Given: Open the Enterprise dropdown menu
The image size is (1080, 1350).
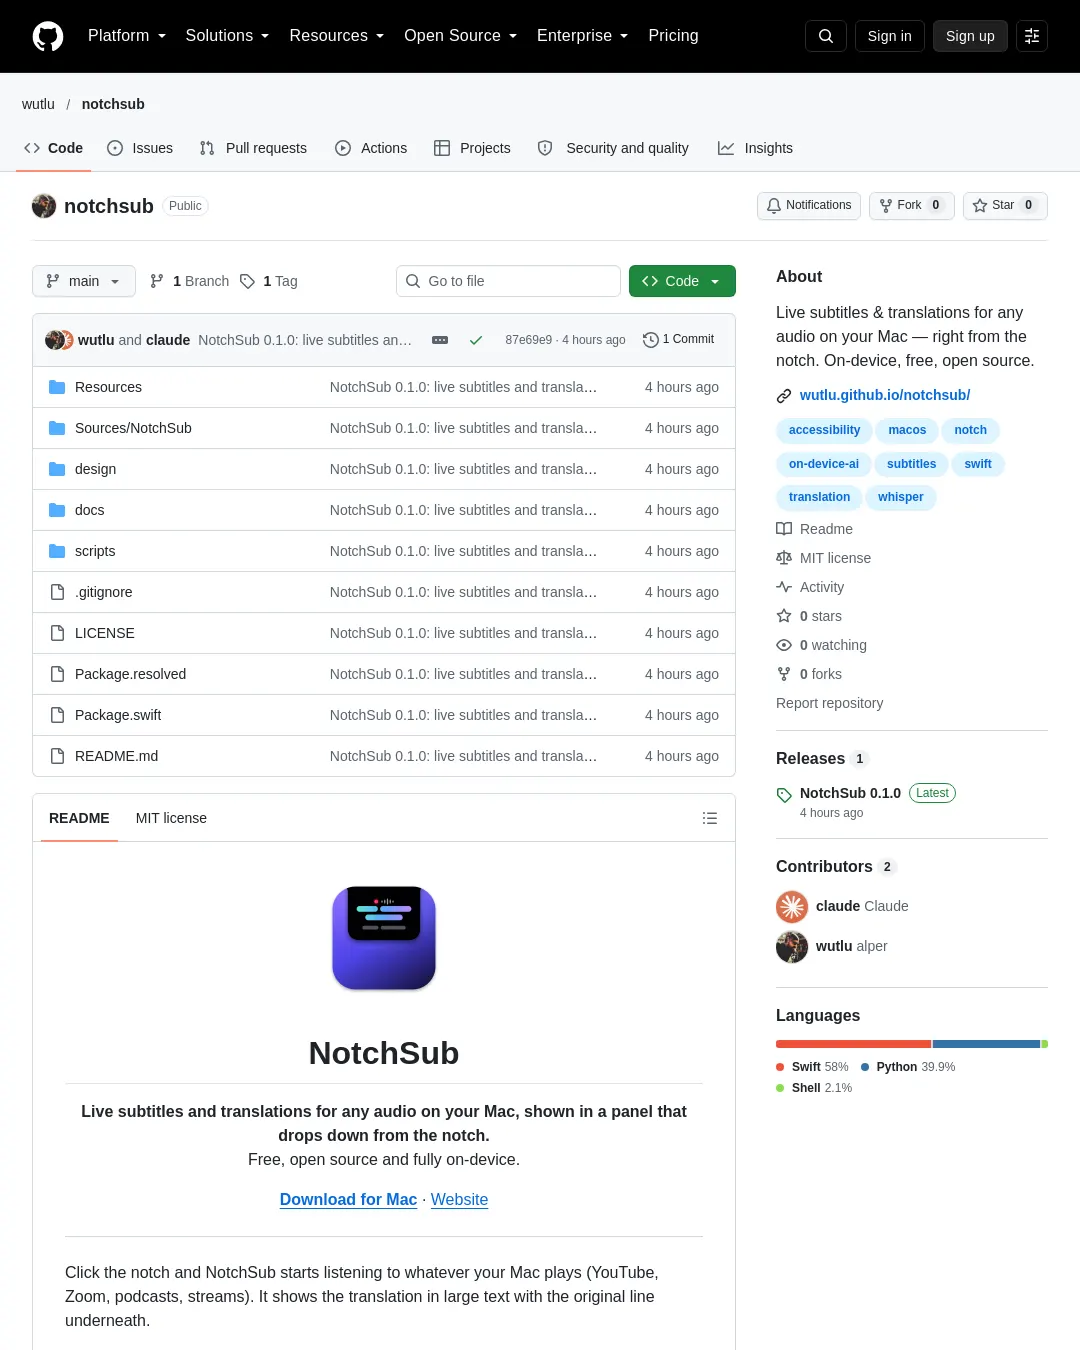Looking at the screenshot, I should pos(583,36).
